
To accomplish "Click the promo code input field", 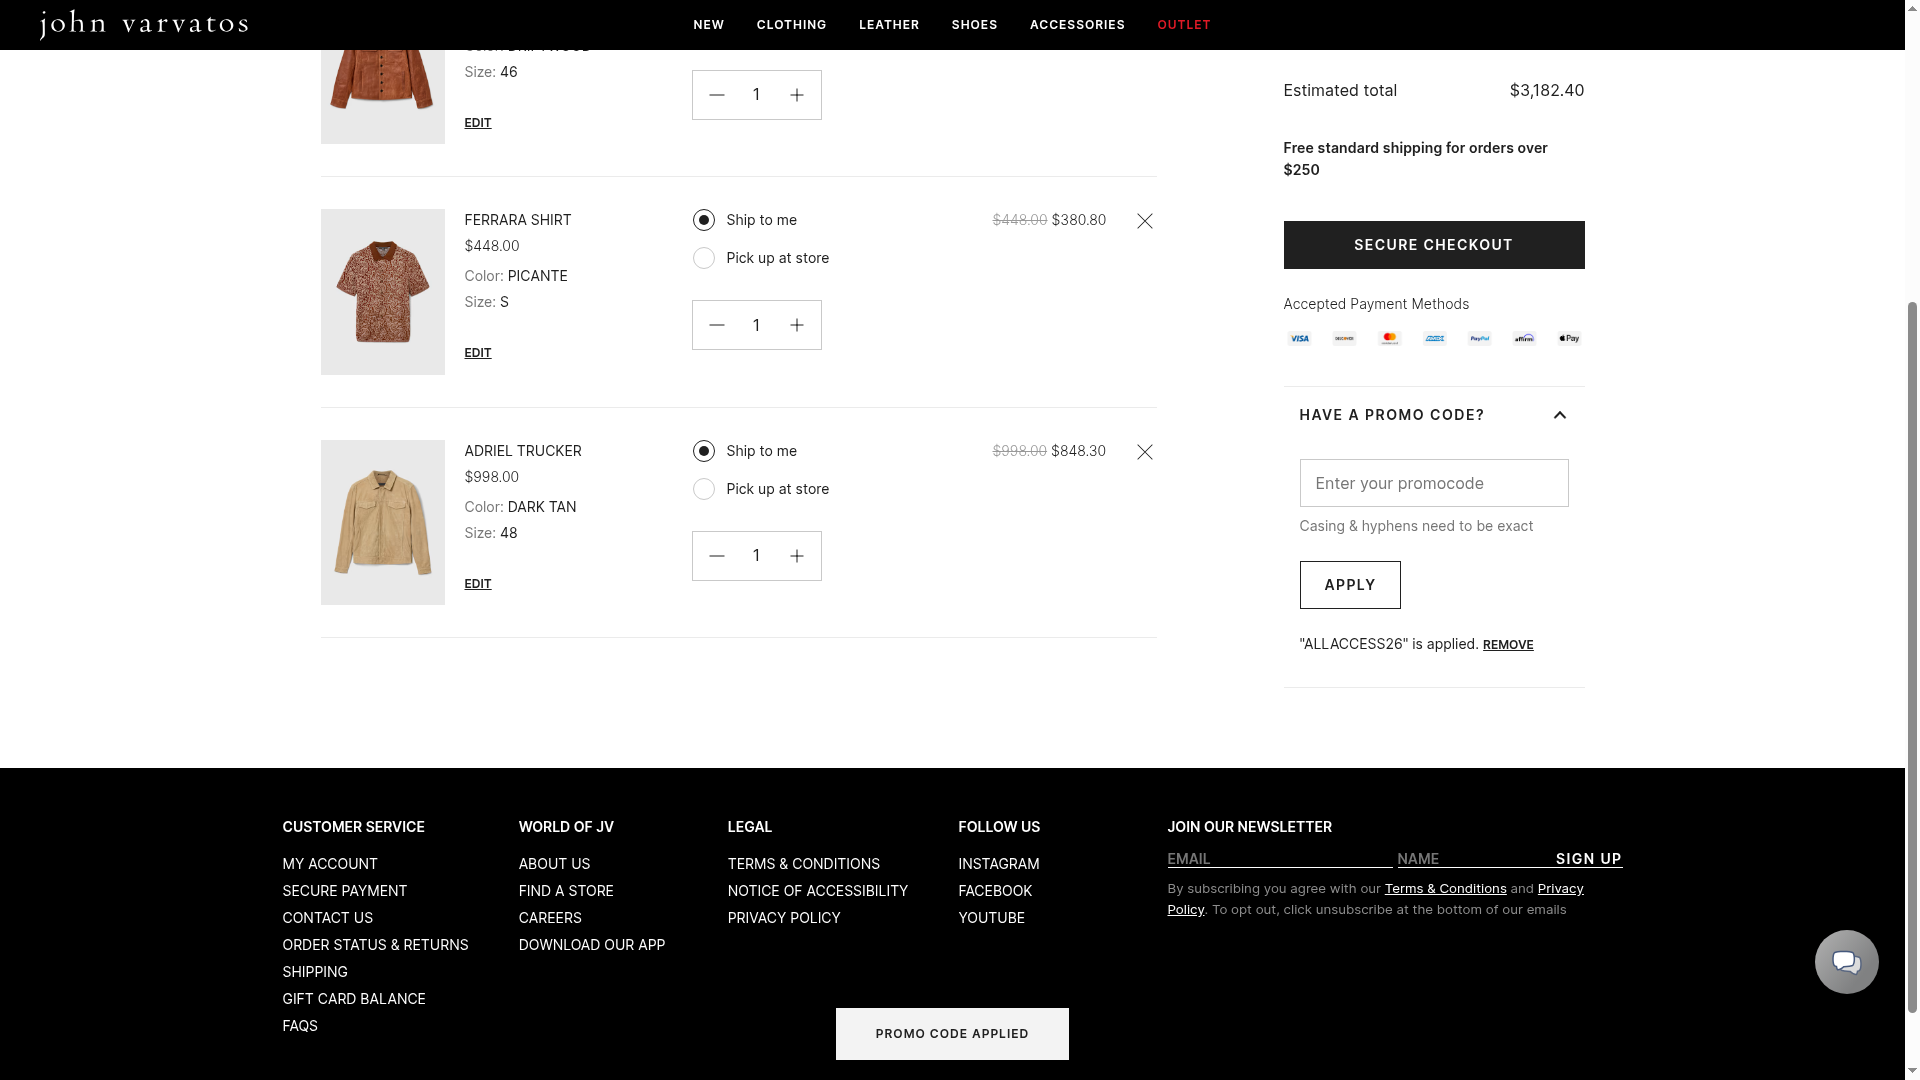I will pyautogui.click(x=1433, y=483).
